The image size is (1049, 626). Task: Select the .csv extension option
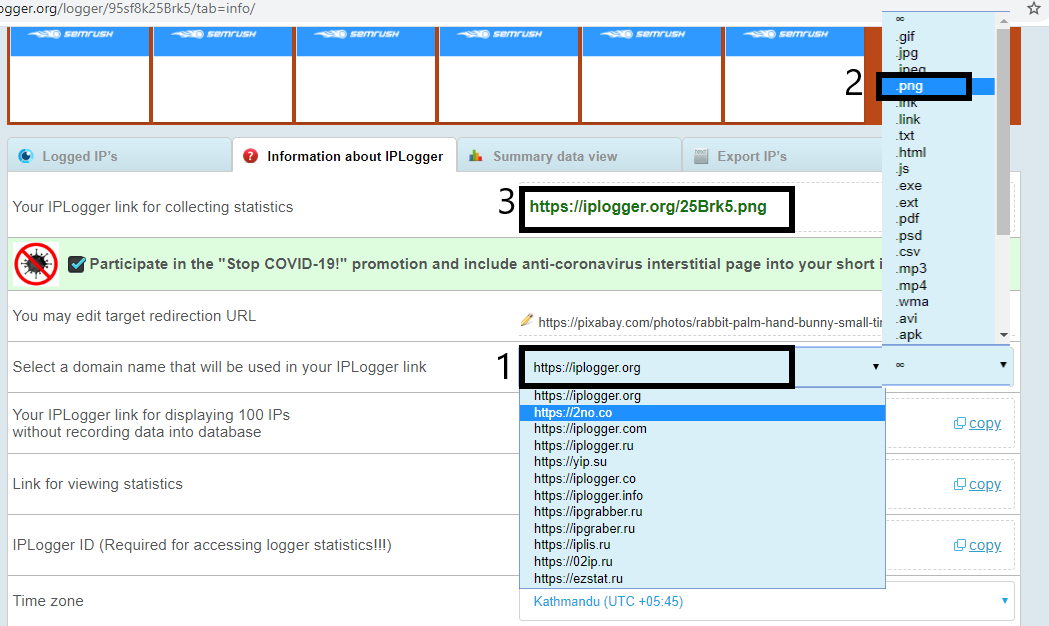[939, 252]
